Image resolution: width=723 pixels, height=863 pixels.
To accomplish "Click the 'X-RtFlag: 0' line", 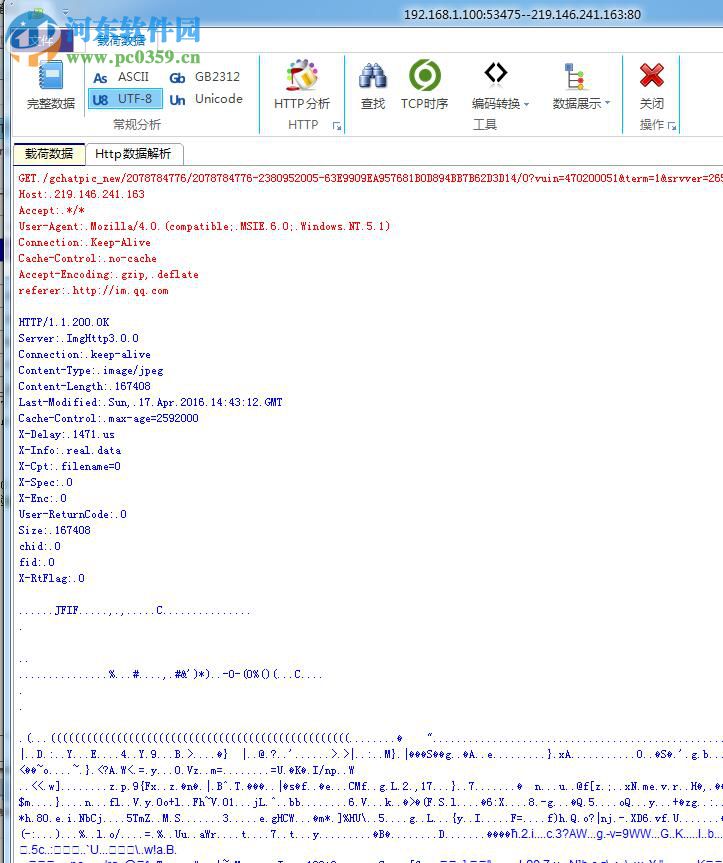I will (52, 578).
